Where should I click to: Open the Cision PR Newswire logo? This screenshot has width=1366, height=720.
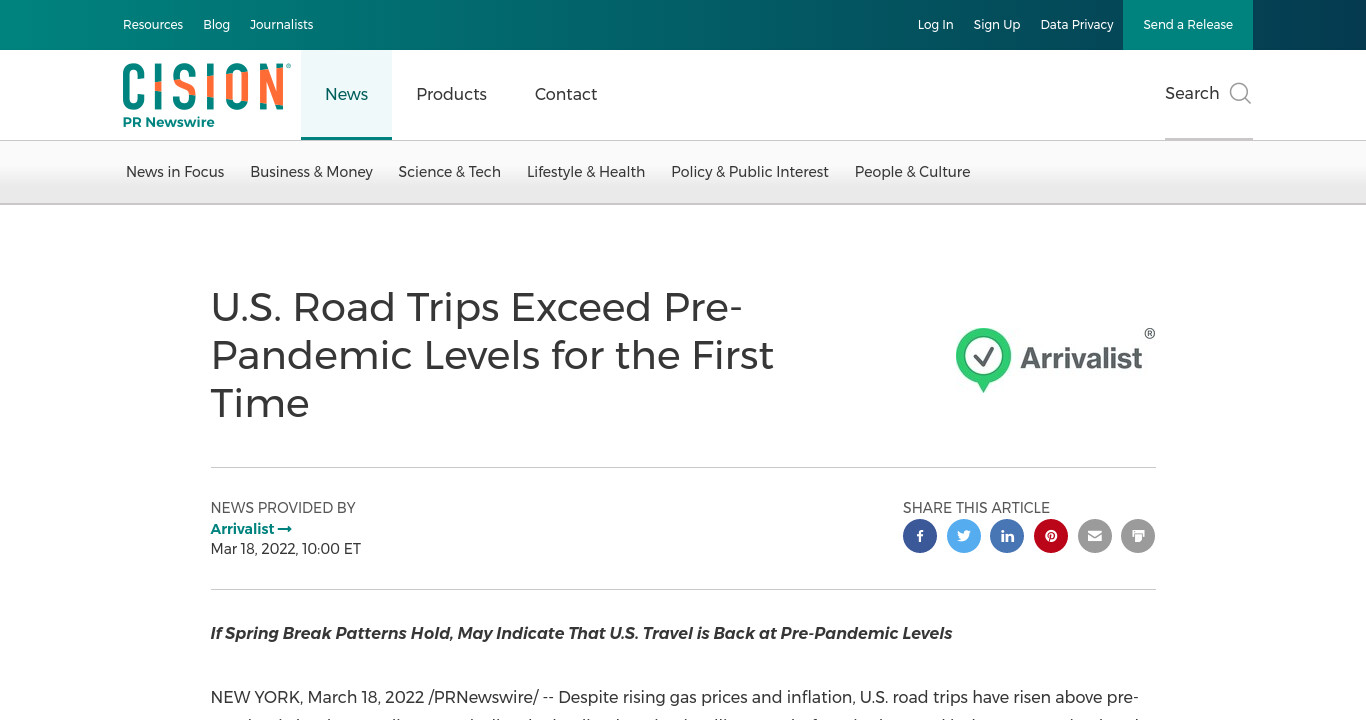coord(206,95)
